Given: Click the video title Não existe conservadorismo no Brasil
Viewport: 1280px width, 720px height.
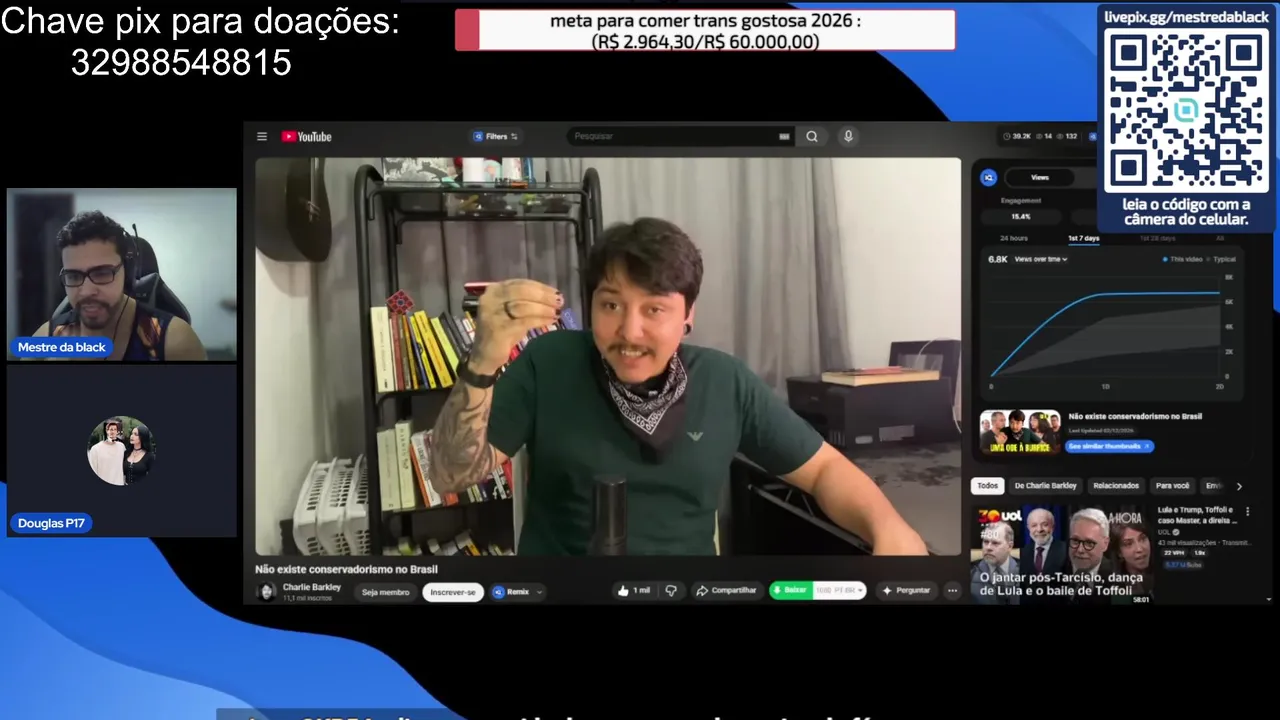Looking at the screenshot, I should click(x=346, y=569).
